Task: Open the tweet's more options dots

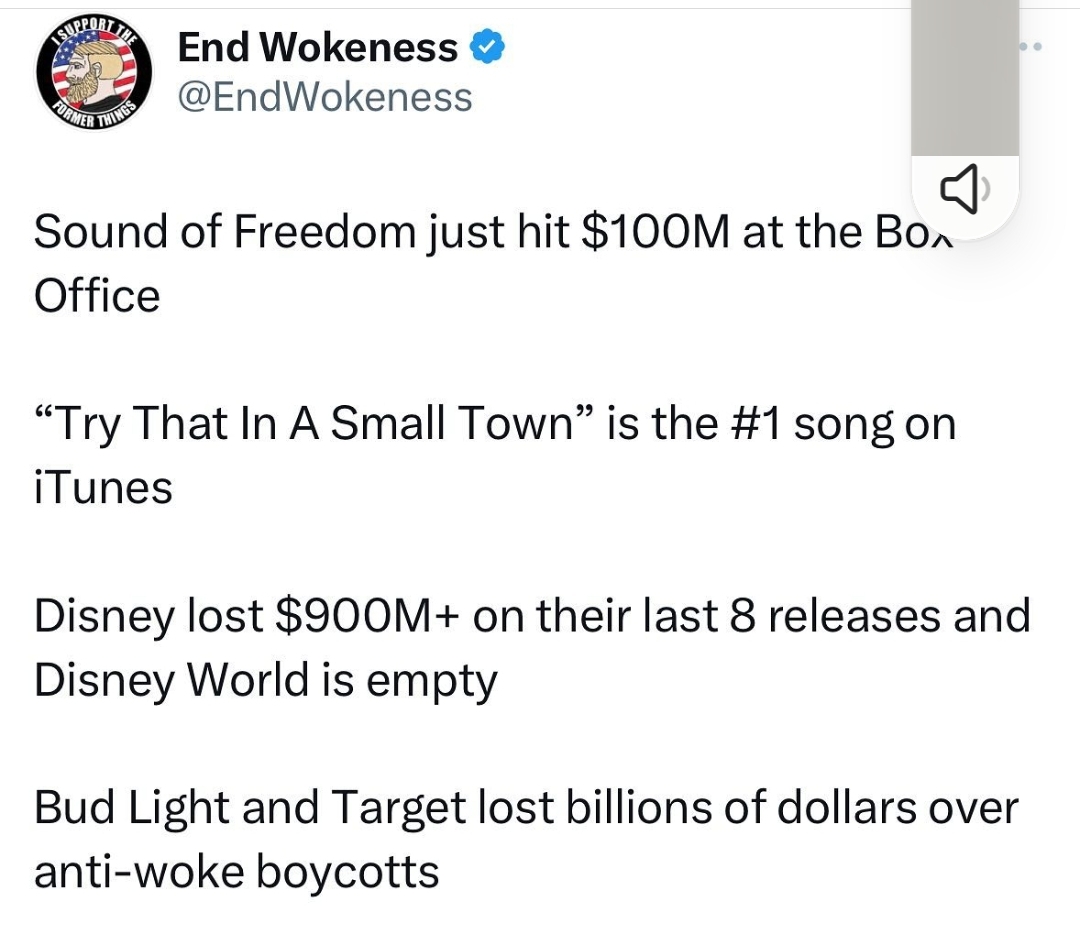Action: pyautogui.click(x=1031, y=47)
